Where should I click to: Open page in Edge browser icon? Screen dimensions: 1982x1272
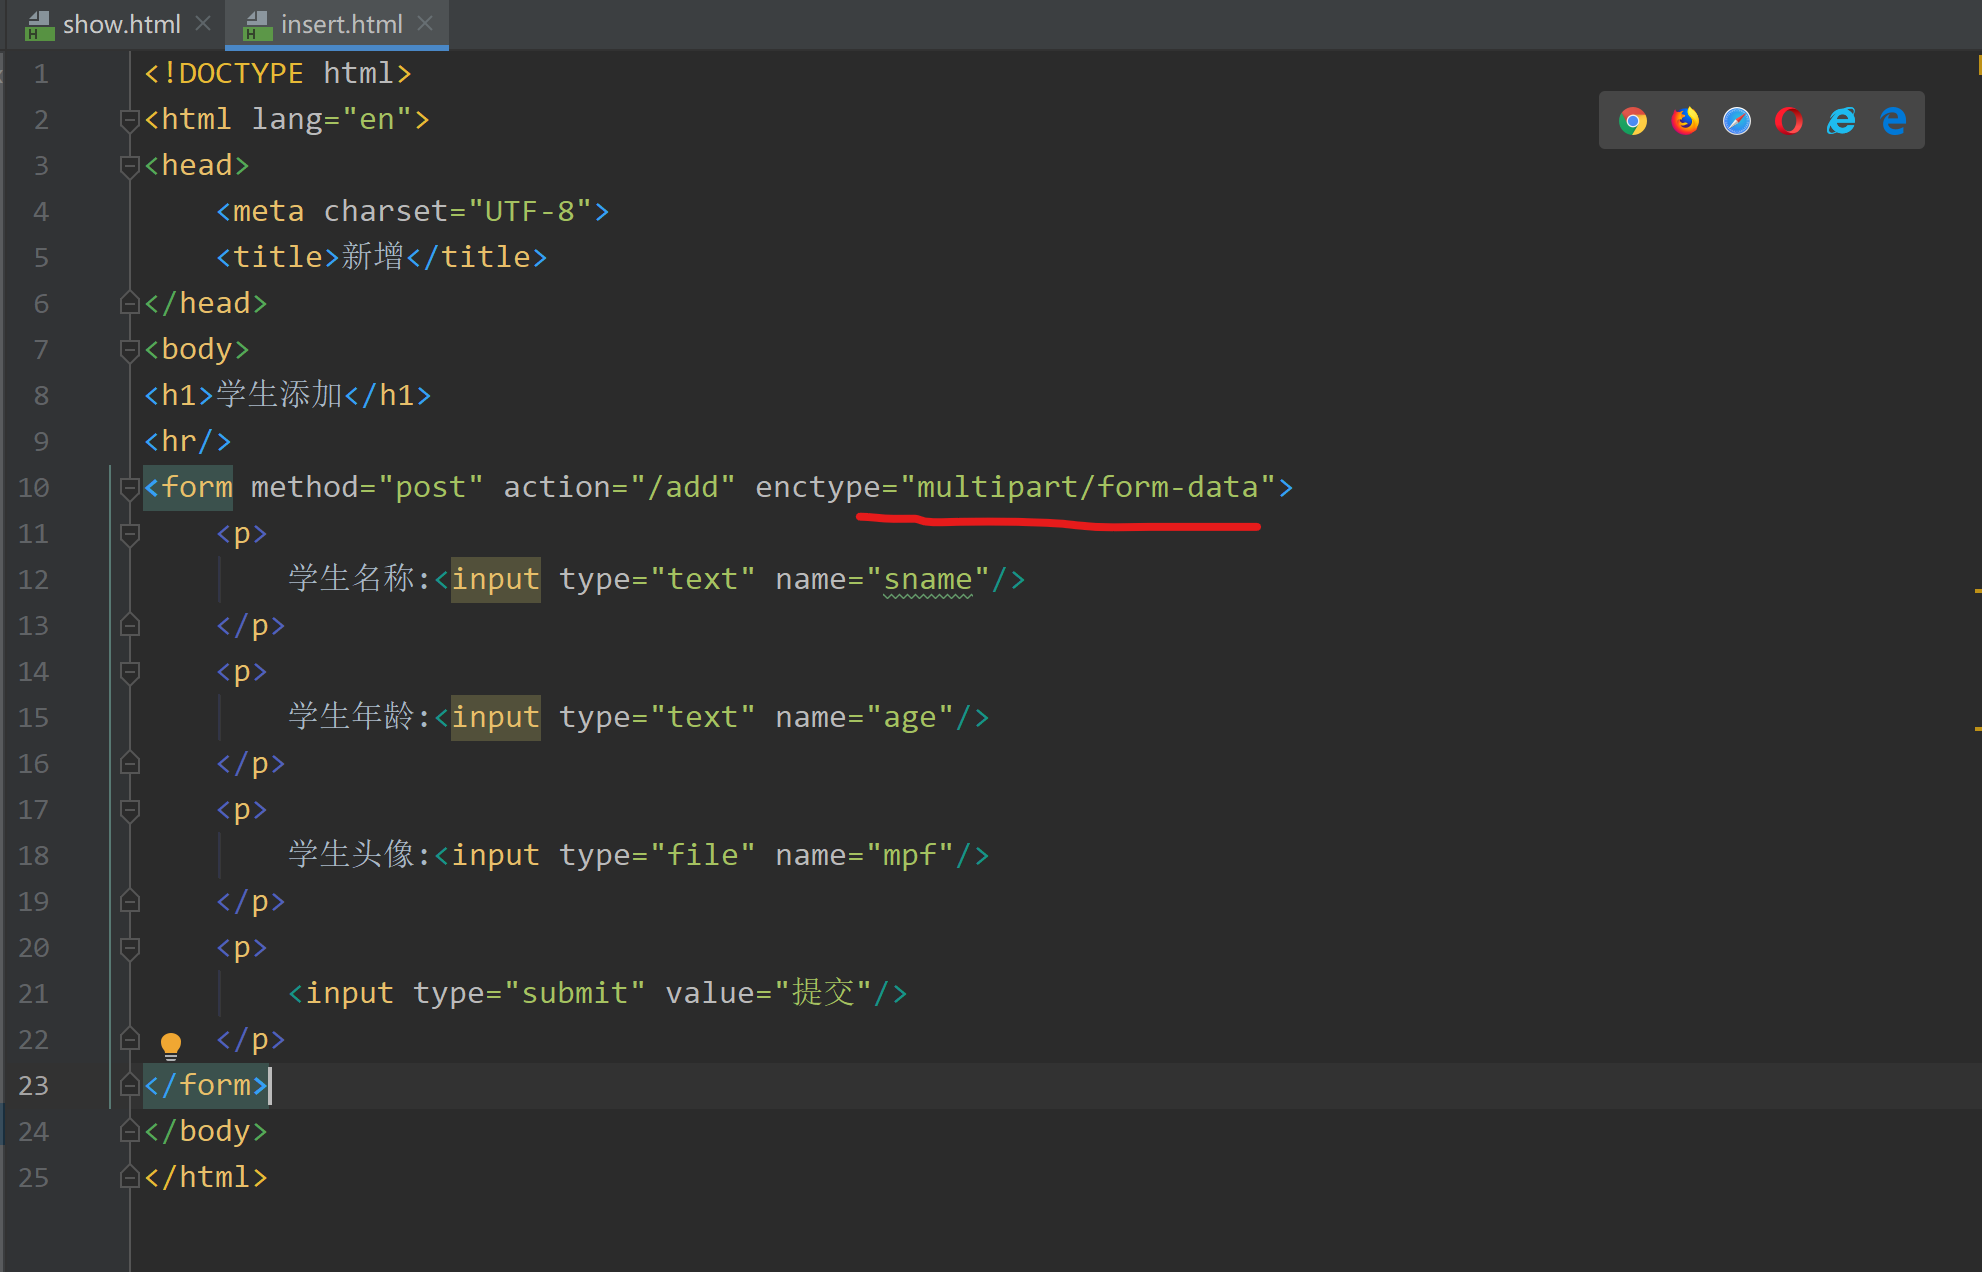[x=1893, y=121]
